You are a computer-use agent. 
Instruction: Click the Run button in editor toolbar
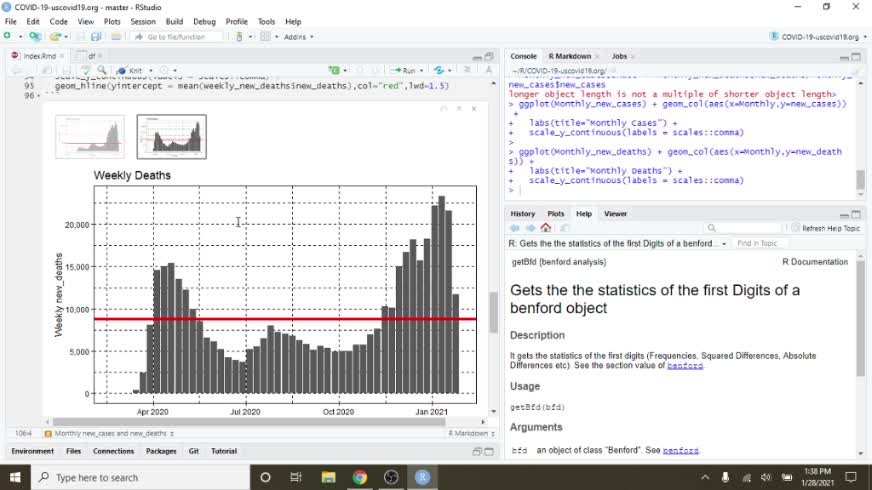click(x=403, y=71)
